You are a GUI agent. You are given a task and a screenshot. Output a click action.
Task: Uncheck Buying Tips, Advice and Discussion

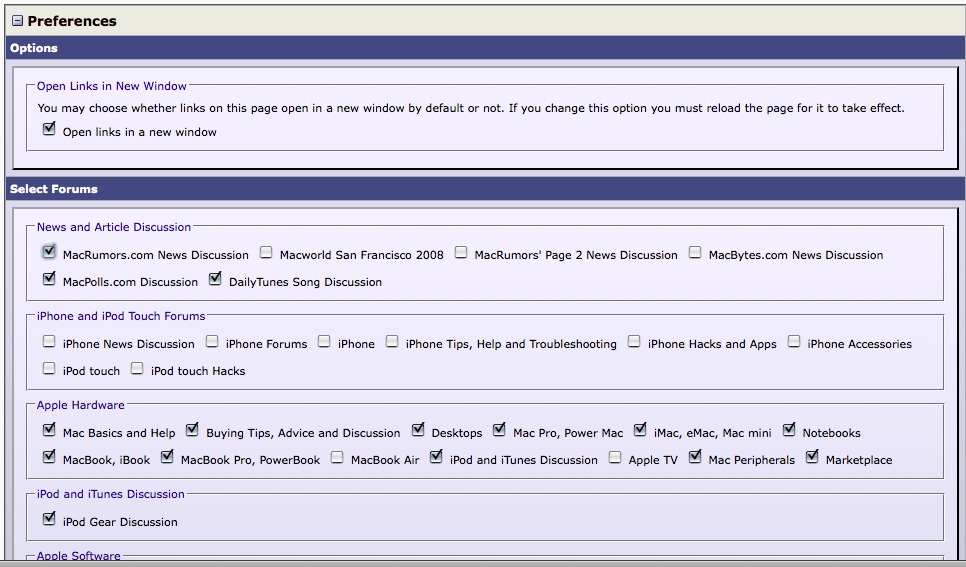(x=192, y=430)
